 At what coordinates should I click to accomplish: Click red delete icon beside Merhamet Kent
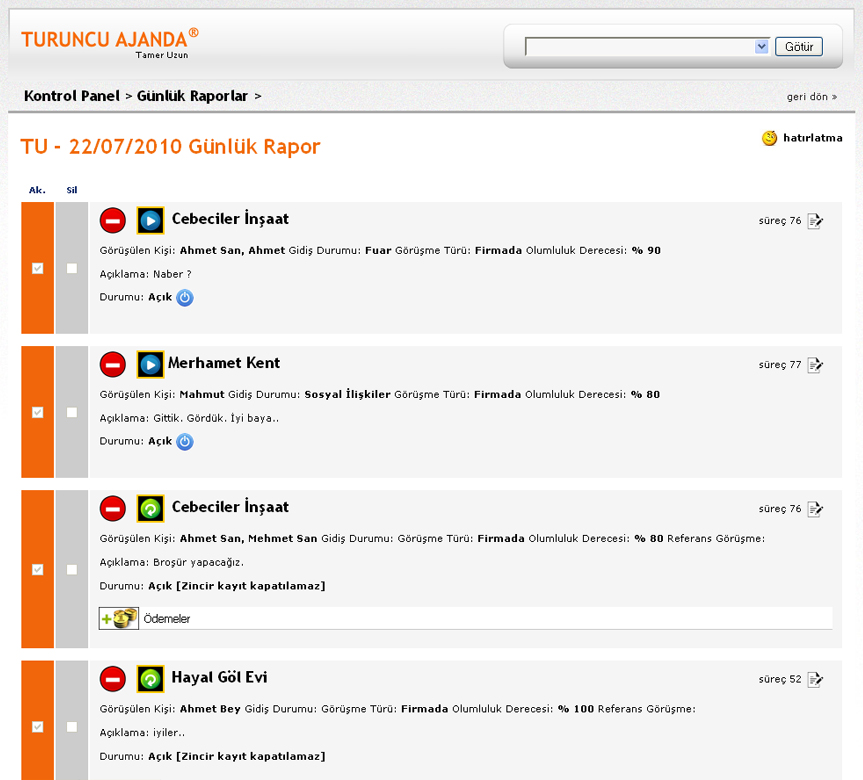(113, 364)
